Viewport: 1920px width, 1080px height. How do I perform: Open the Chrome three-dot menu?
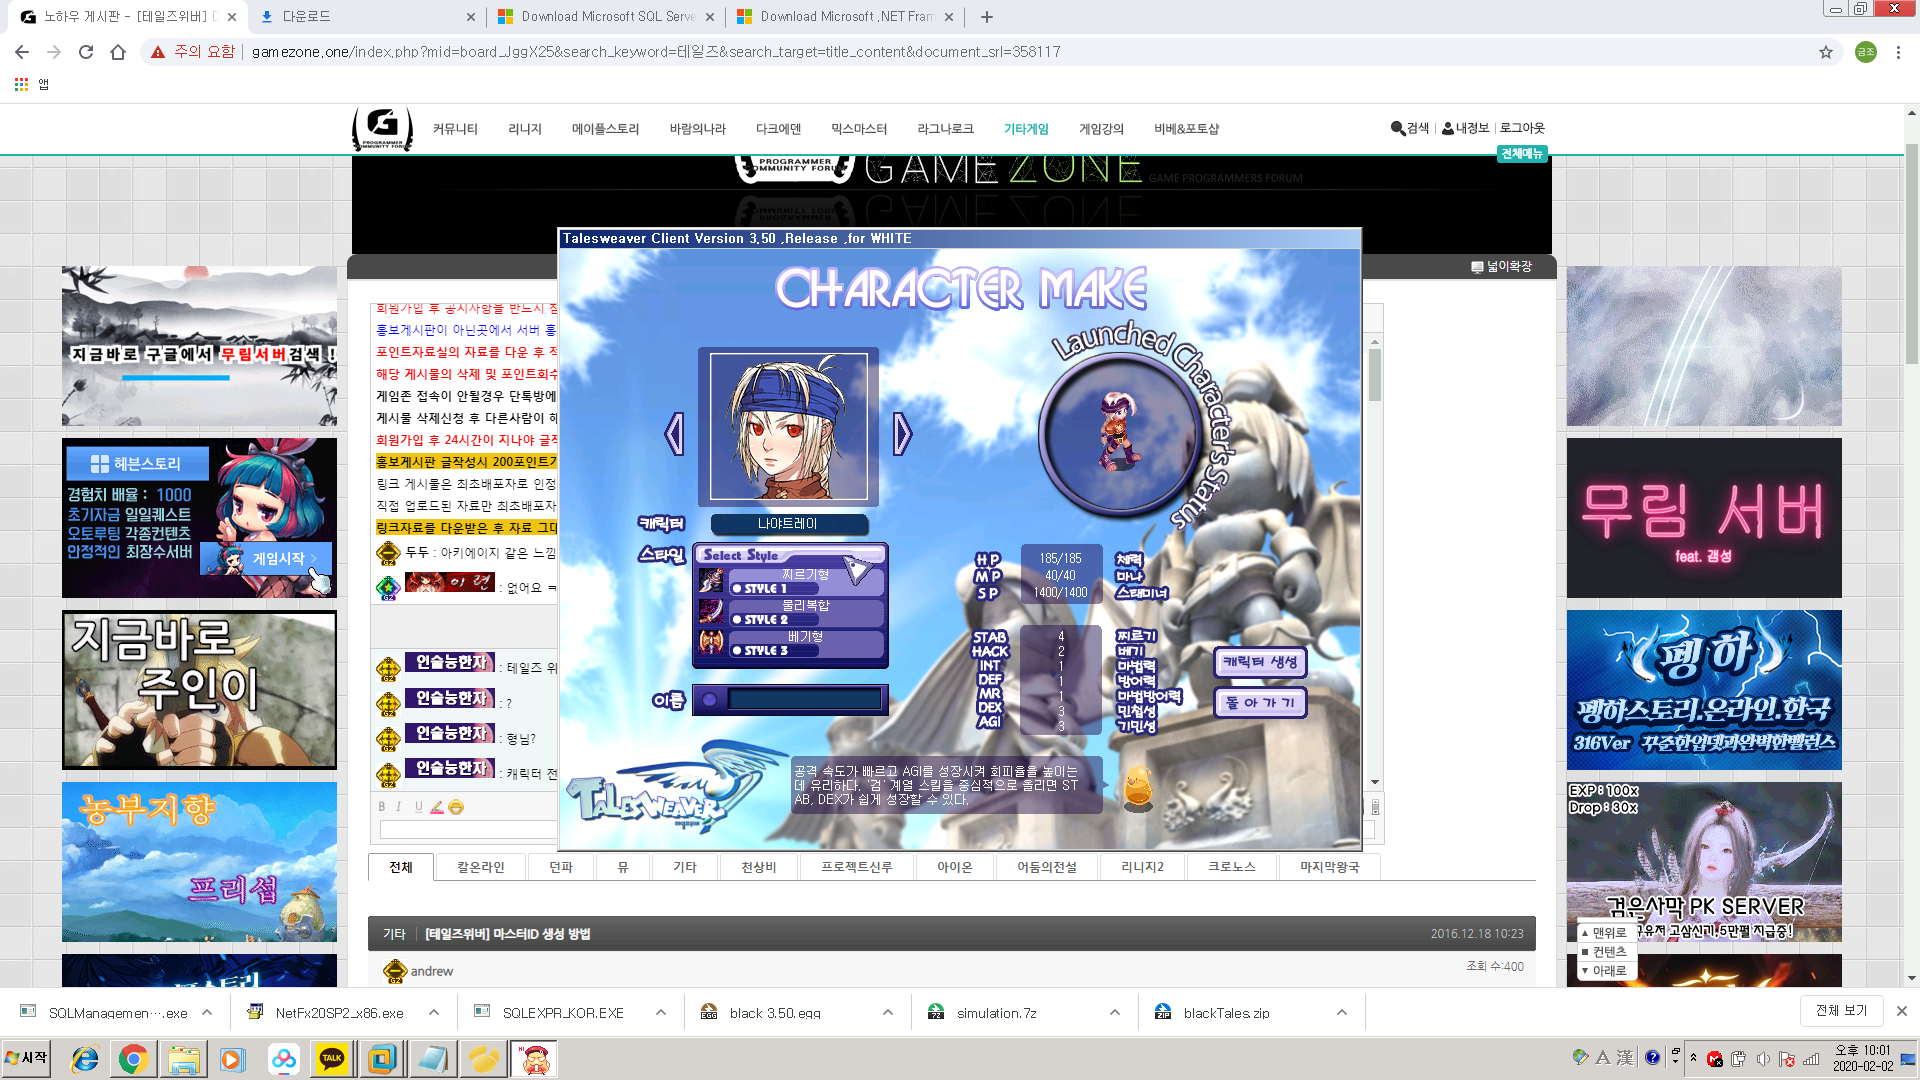pyautogui.click(x=1898, y=52)
